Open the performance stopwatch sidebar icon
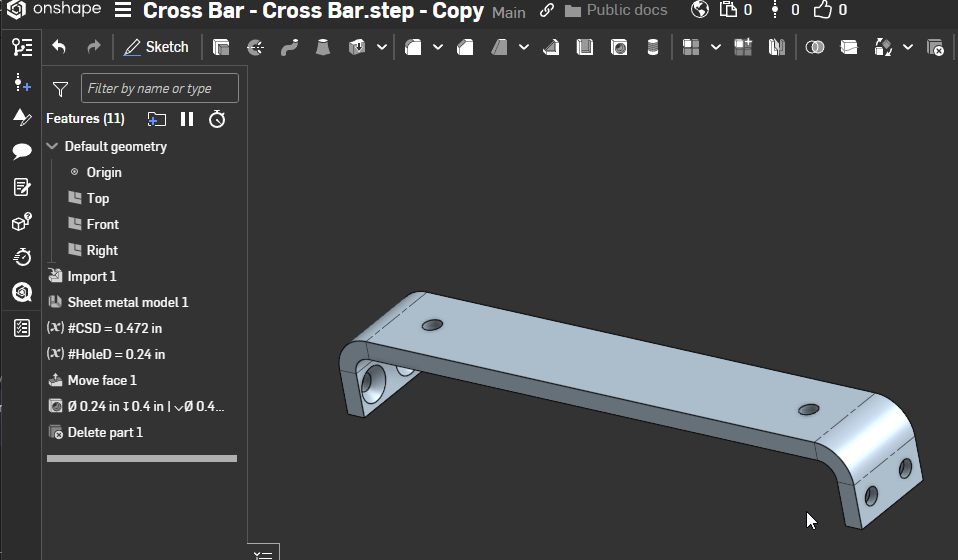Viewport: 958px width, 560px height. click(22, 256)
